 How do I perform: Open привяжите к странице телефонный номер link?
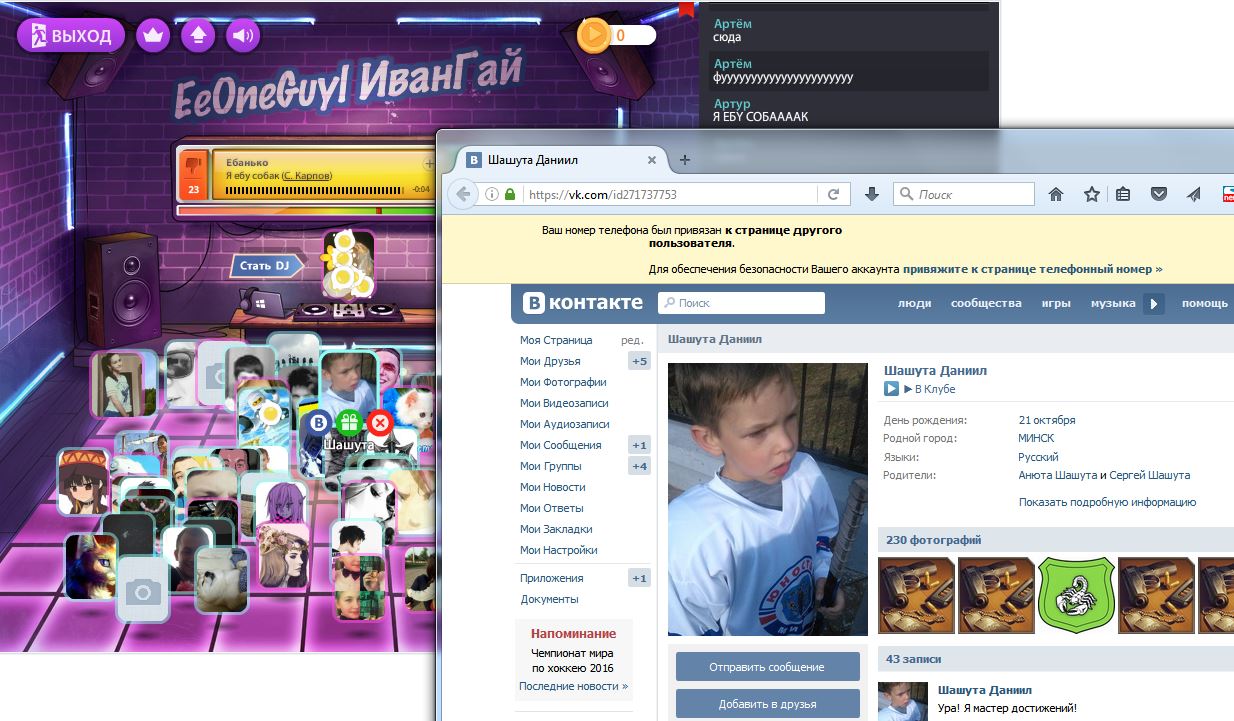(x=1033, y=269)
